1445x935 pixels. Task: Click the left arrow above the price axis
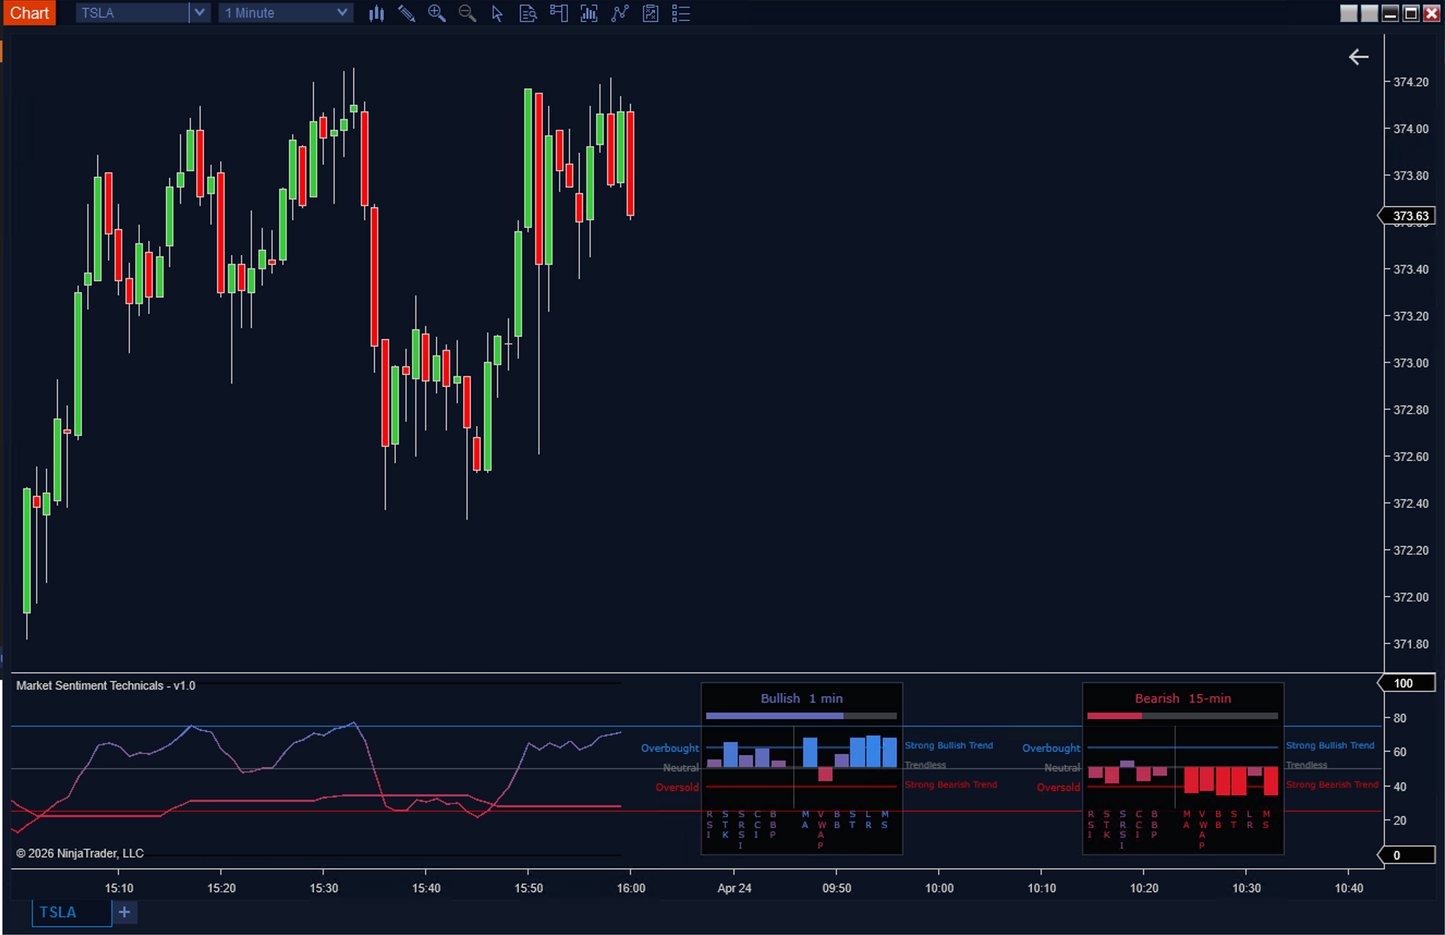[1358, 57]
